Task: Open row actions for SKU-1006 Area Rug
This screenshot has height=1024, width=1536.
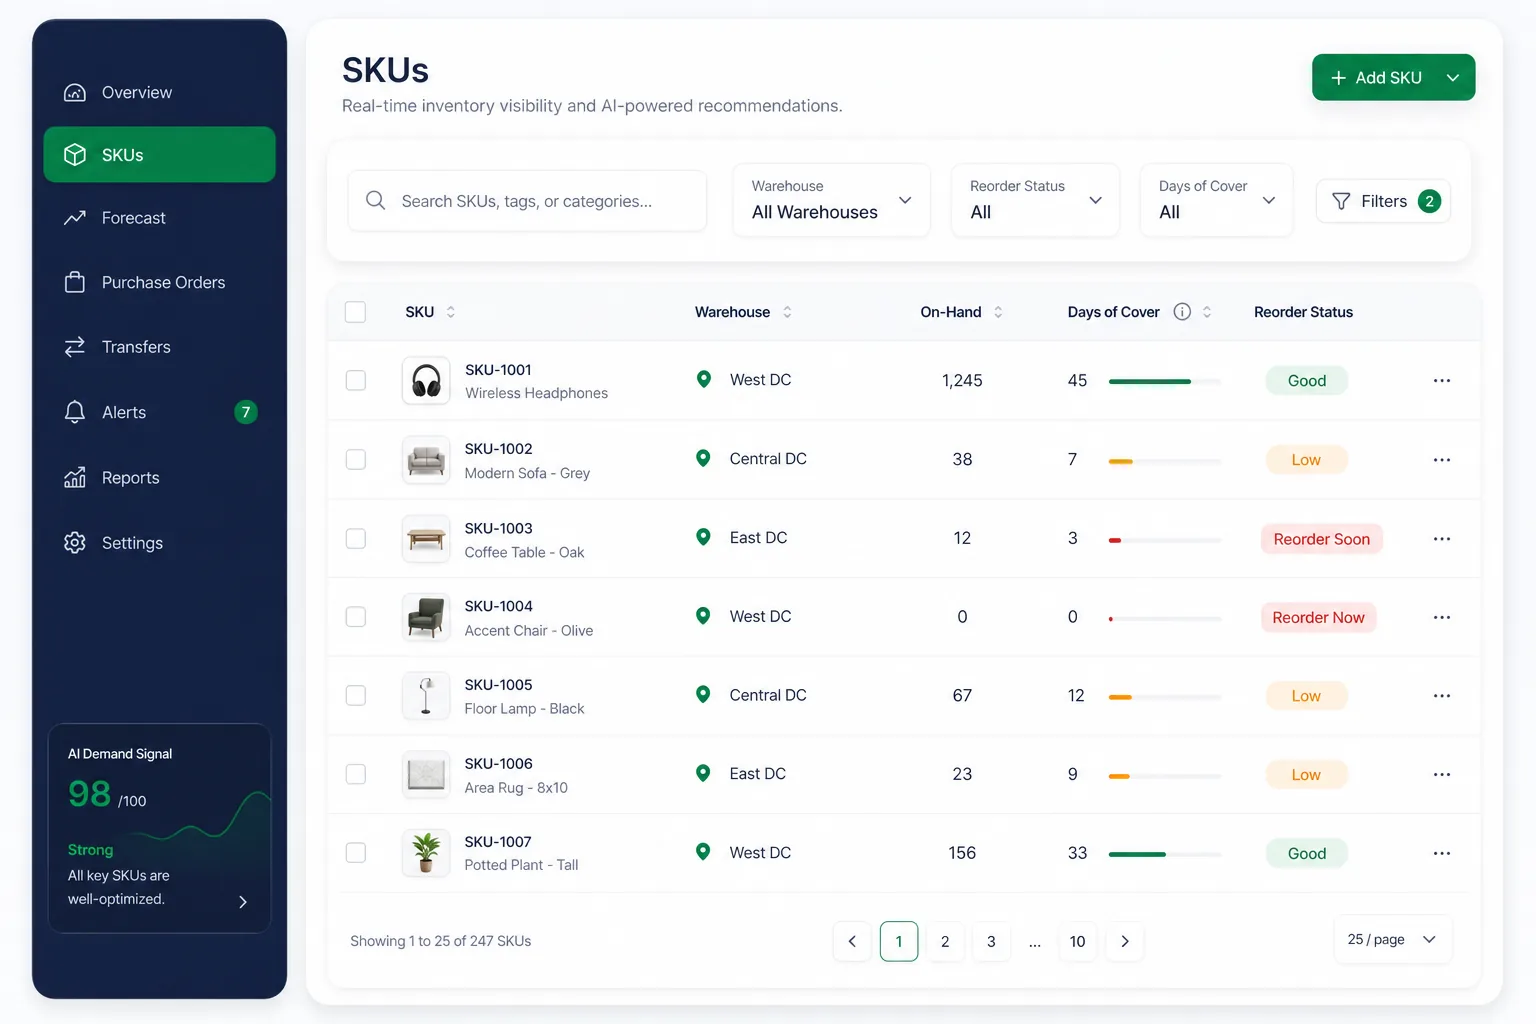Action: click(x=1441, y=775)
